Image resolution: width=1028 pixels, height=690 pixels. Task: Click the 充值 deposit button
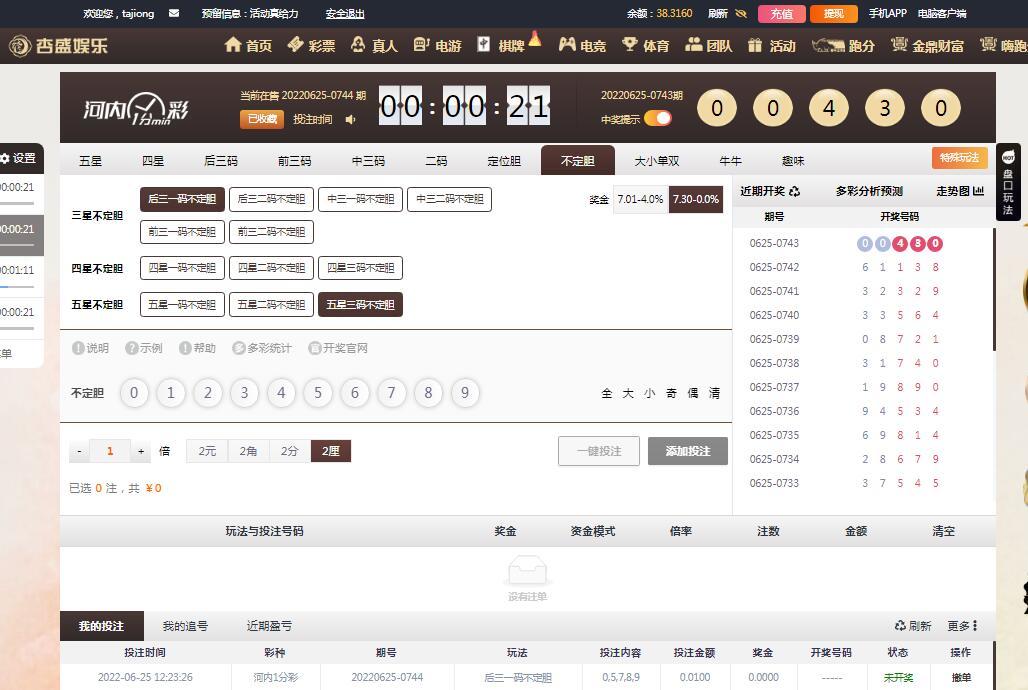point(781,14)
